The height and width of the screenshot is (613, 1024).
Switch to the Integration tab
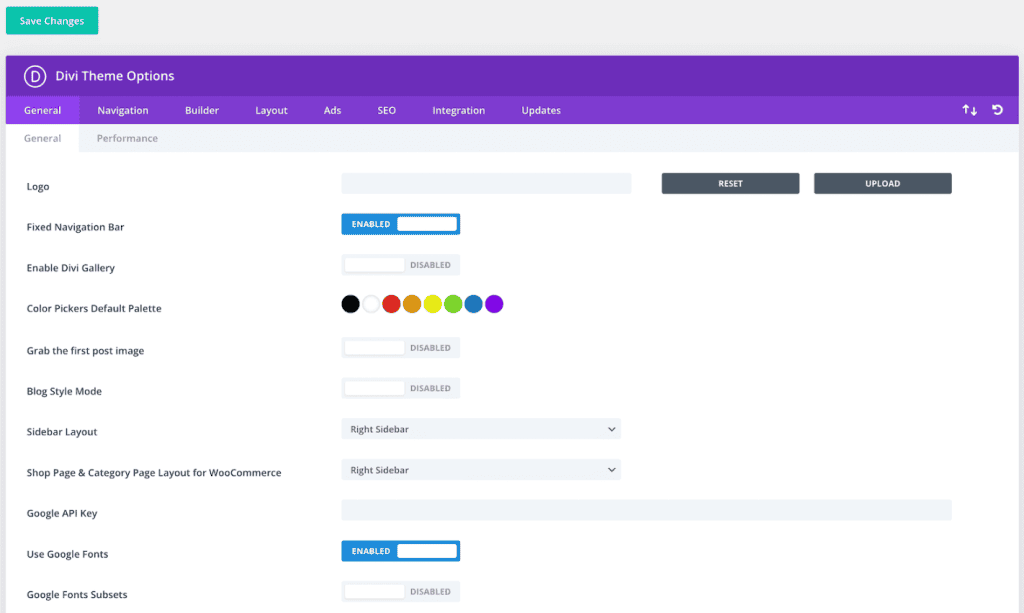[458, 110]
